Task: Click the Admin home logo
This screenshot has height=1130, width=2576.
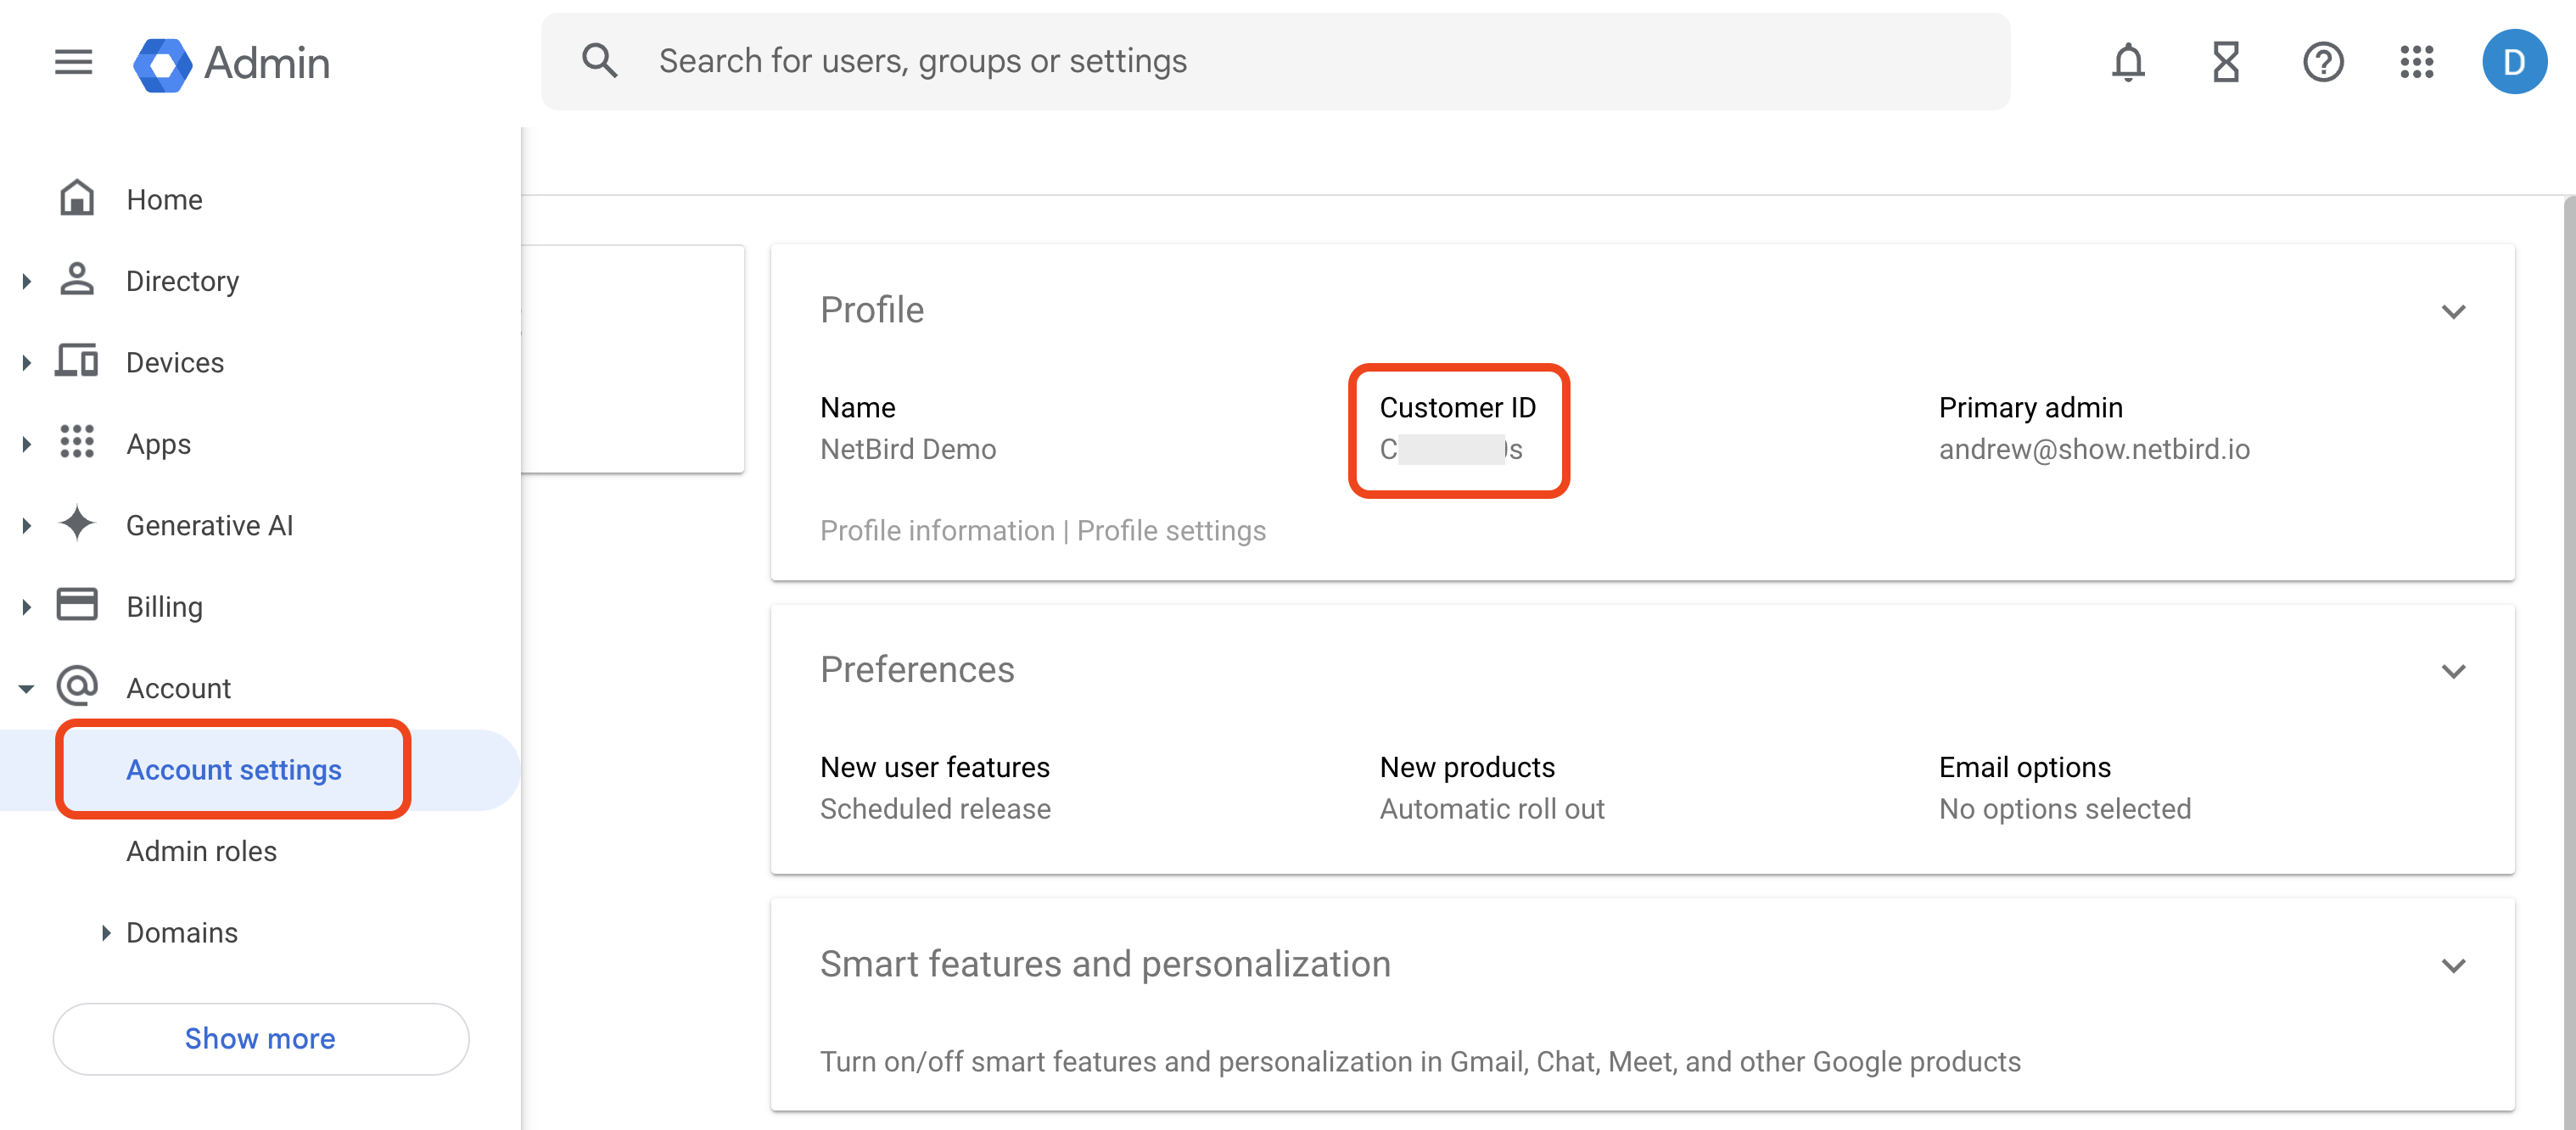Action: (x=232, y=62)
